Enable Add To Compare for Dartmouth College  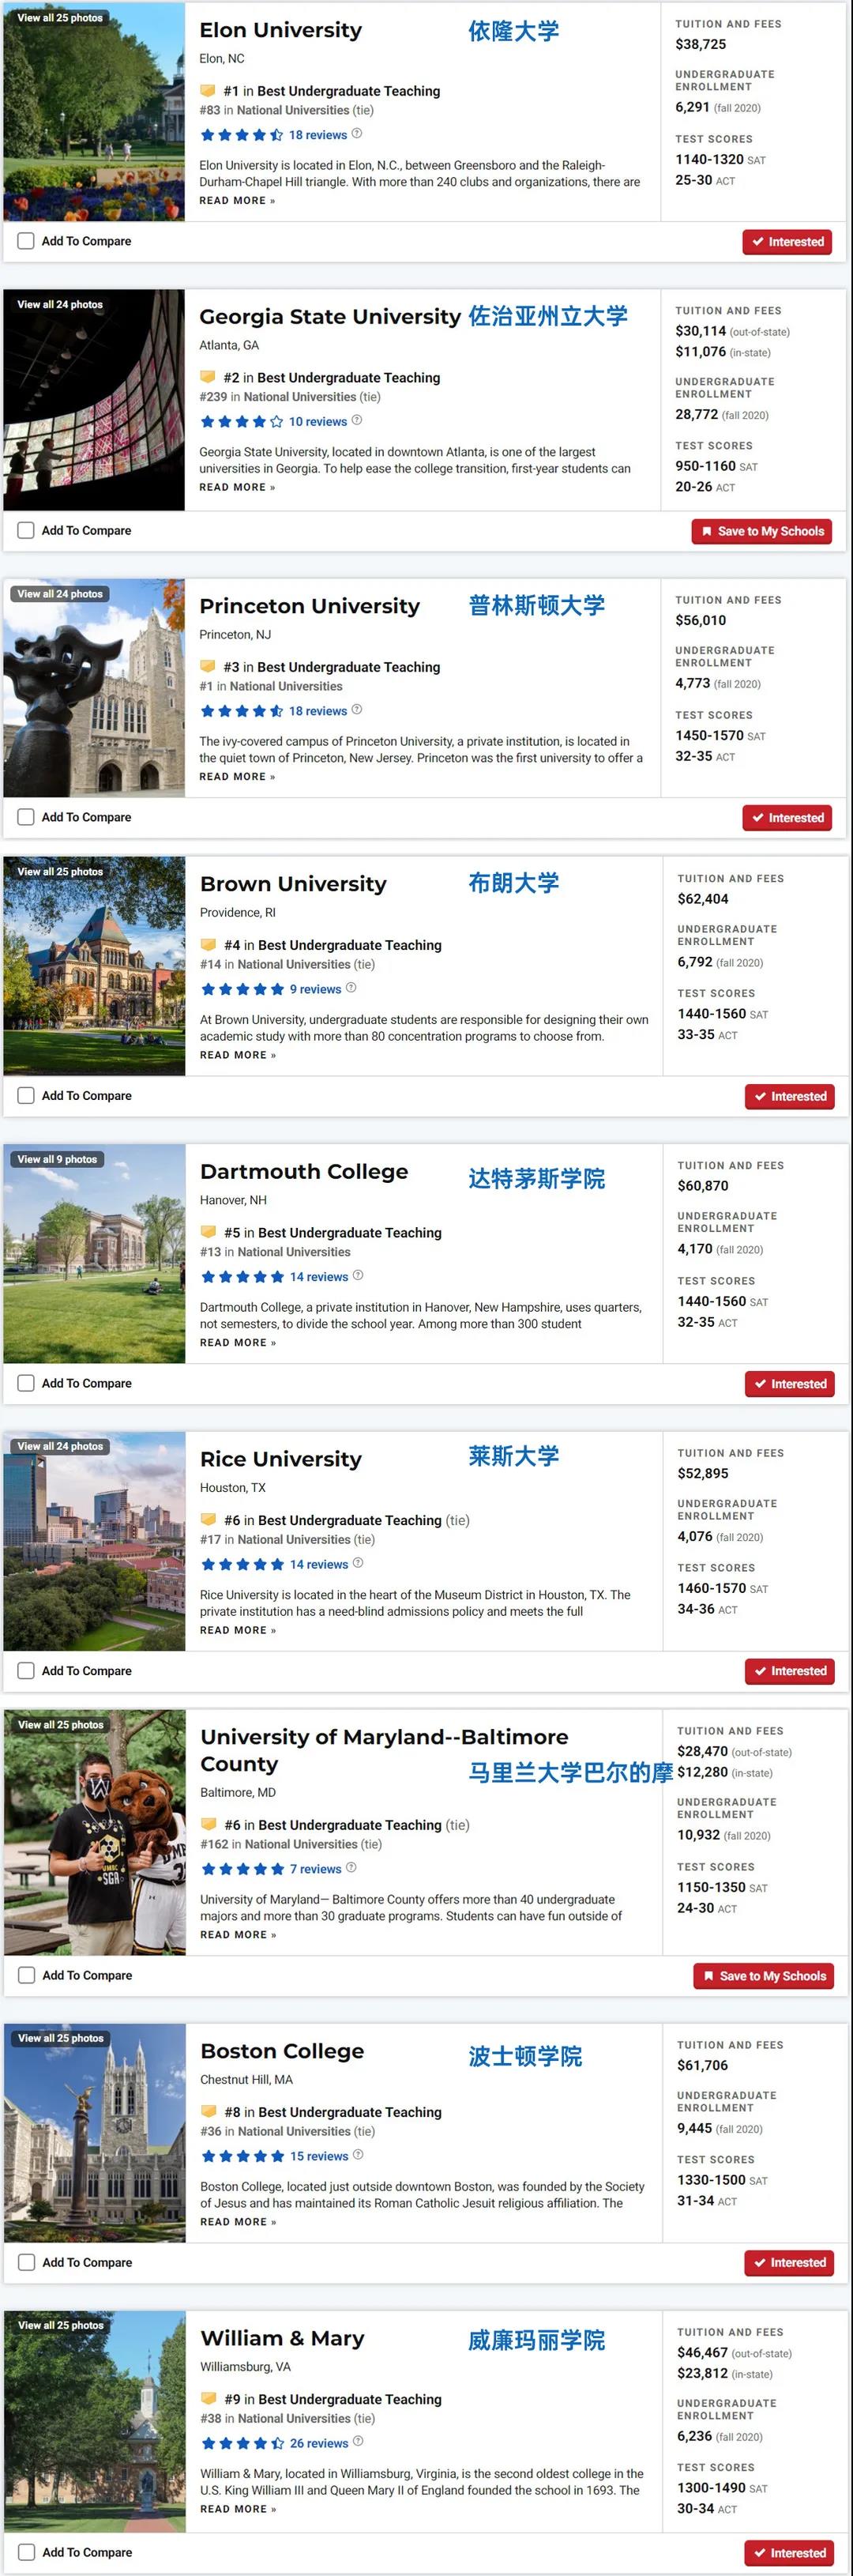(26, 1383)
